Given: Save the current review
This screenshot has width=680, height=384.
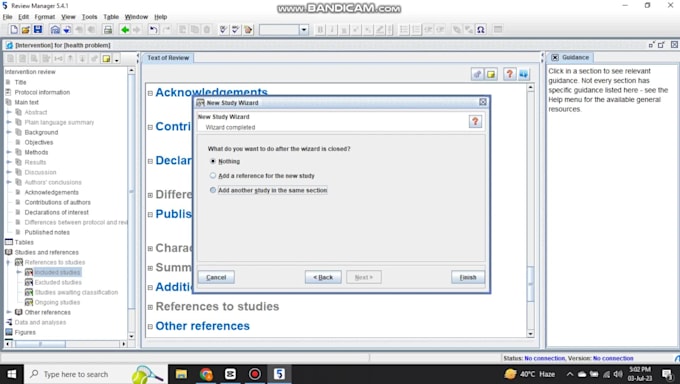Looking at the screenshot, I should pos(38,30).
